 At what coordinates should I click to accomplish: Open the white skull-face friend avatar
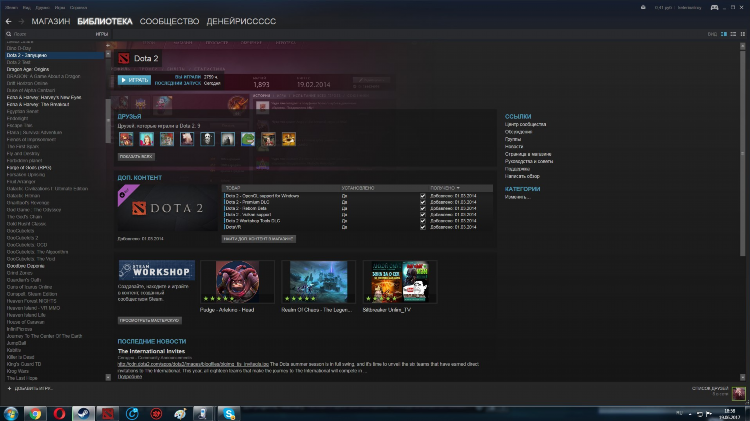207,139
